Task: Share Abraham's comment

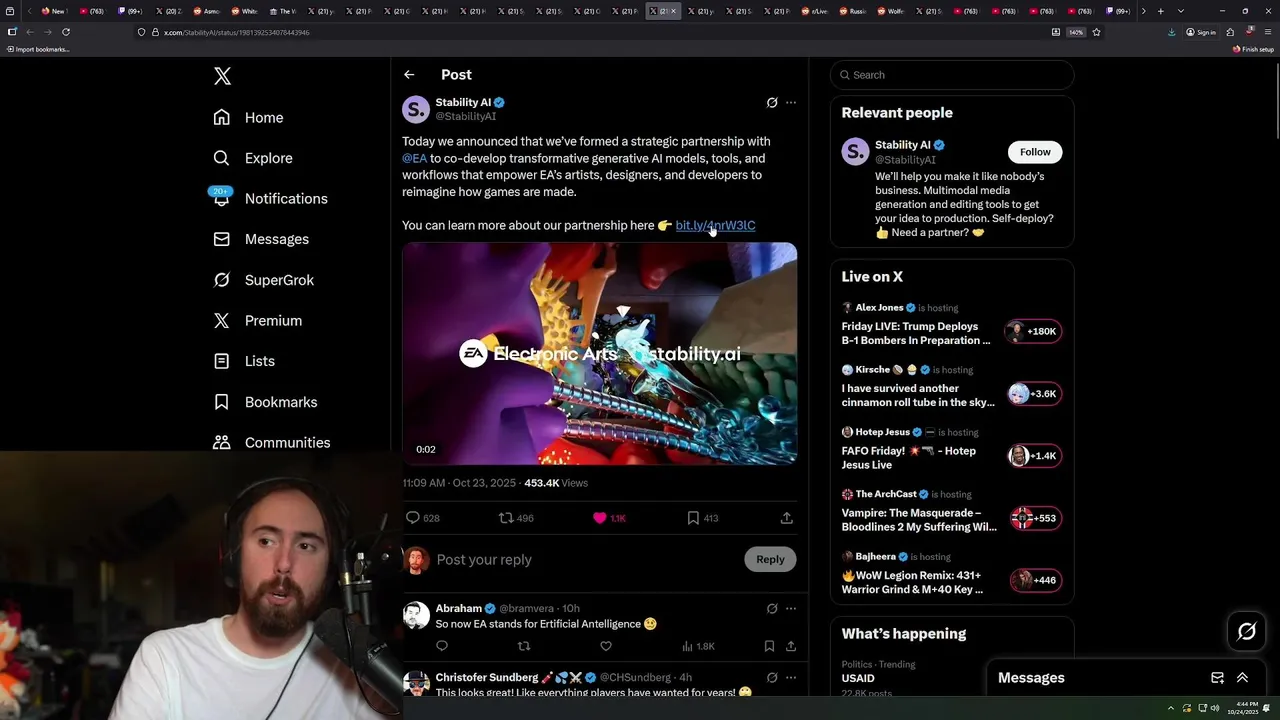Action: tap(791, 646)
